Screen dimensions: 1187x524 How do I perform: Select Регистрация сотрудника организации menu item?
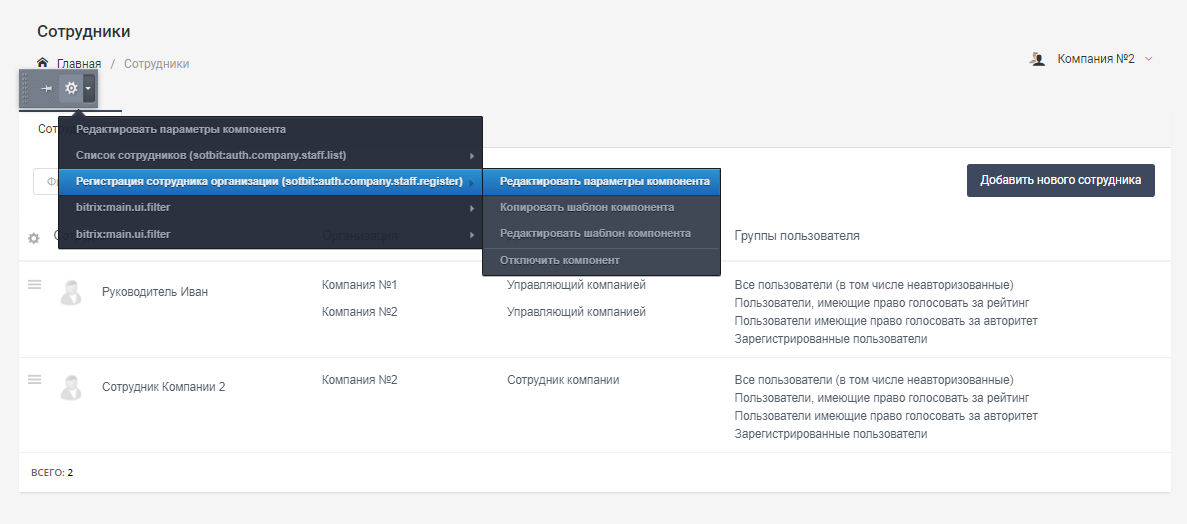[270, 182]
